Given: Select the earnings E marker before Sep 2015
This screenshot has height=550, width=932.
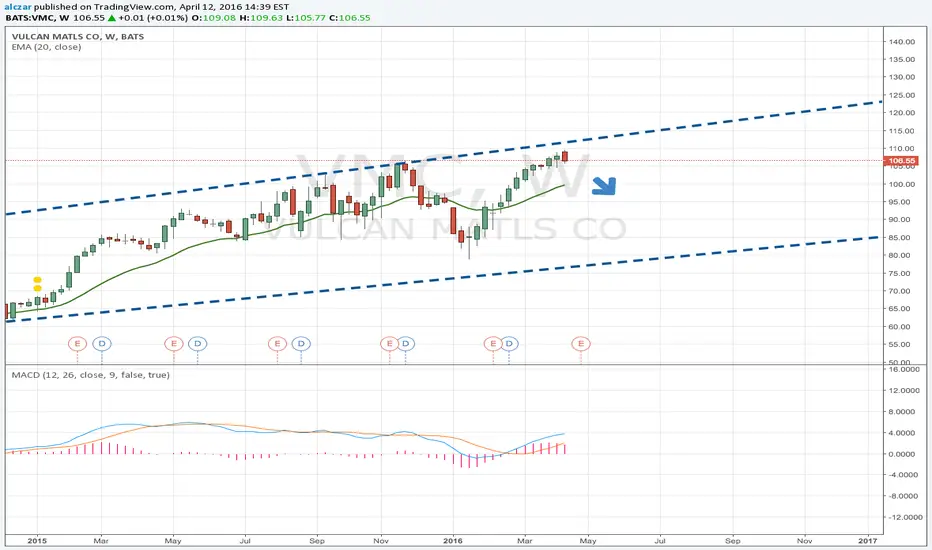Looking at the screenshot, I should click(x=277, y=344).
